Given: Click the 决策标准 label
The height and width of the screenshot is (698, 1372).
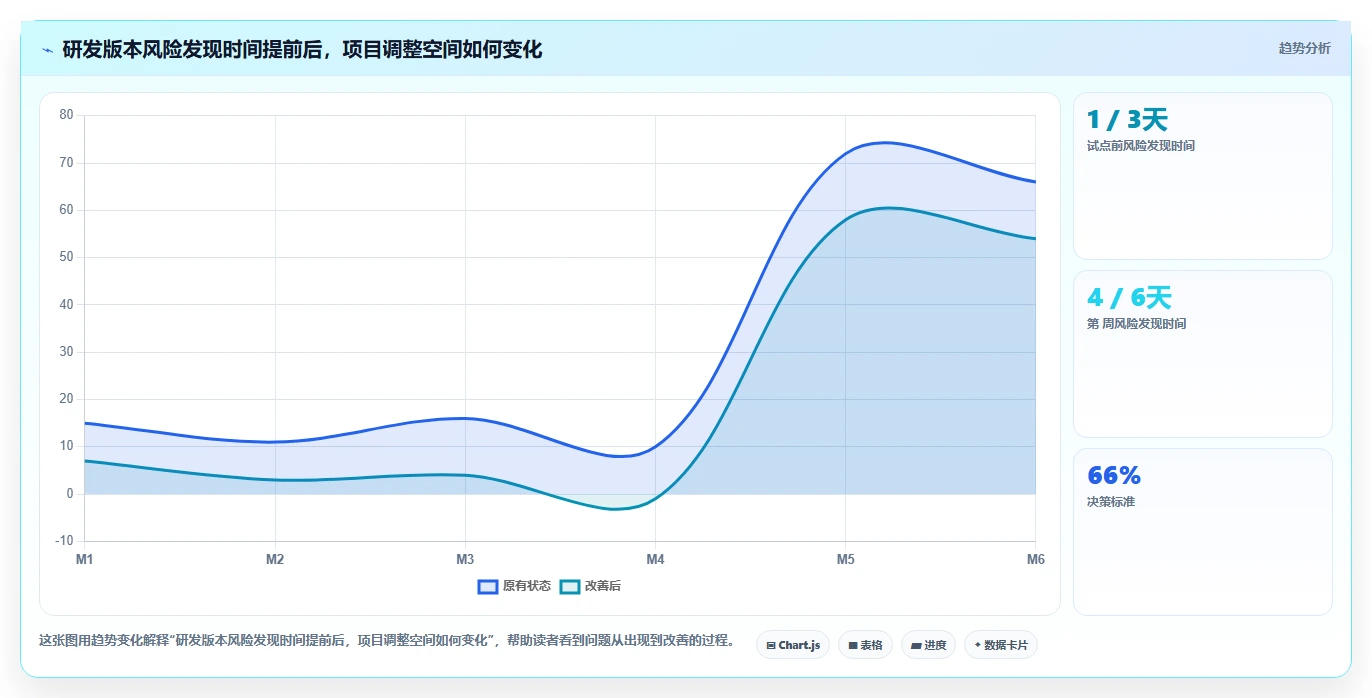Looking at the screenshot, I should pos(1111,502).
